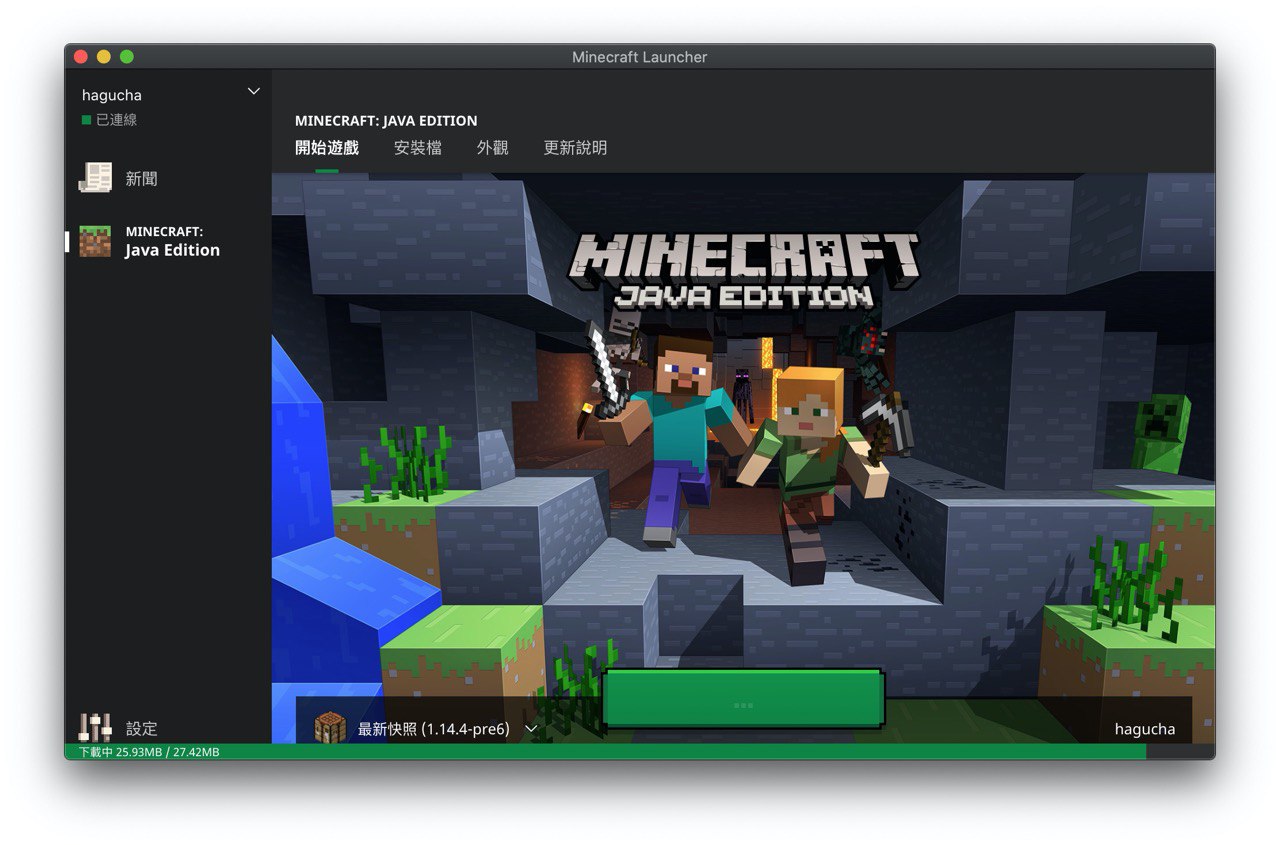This screenshot has height=845, width=1280.
Task: Click the hagucha player name at bottom right
Action: pos(1145,729)
